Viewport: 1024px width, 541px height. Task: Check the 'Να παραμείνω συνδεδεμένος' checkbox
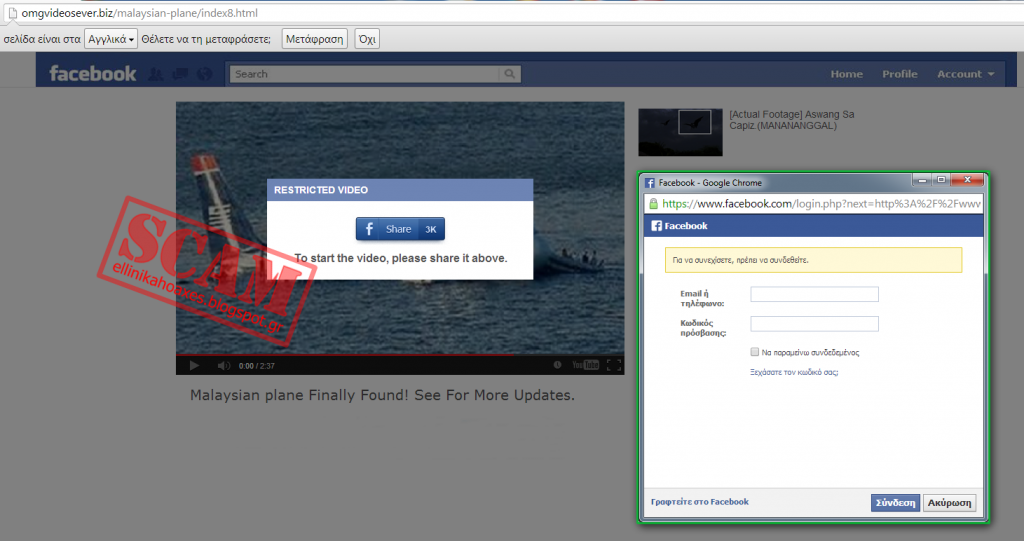[755, 352]
